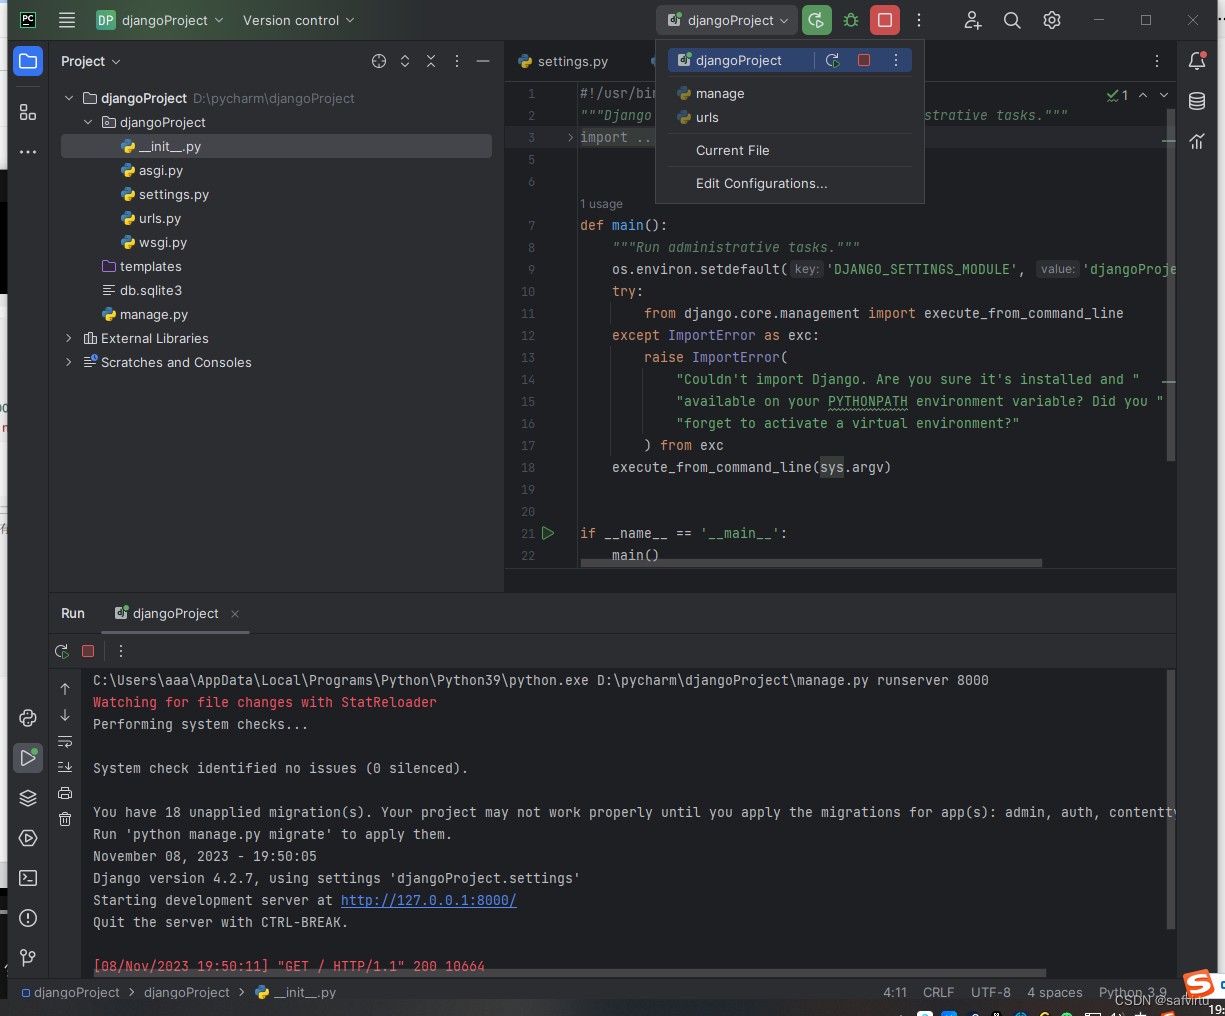Open IDE settings gear
The height and width of the screenshot is (1016, 1225).
coord(1052,20)
